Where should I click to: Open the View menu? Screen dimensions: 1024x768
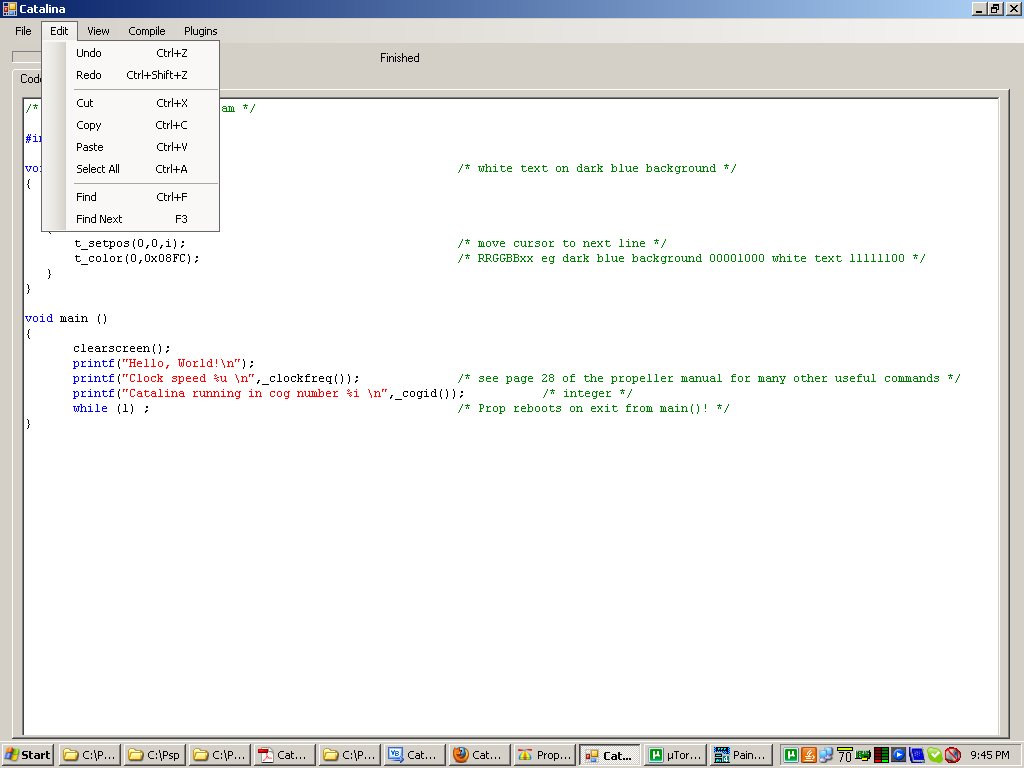click(98, 31)
